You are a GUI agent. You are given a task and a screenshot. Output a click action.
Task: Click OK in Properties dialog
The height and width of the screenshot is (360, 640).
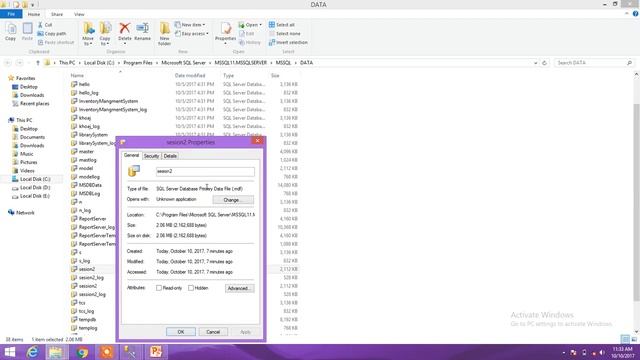[181, 332]
